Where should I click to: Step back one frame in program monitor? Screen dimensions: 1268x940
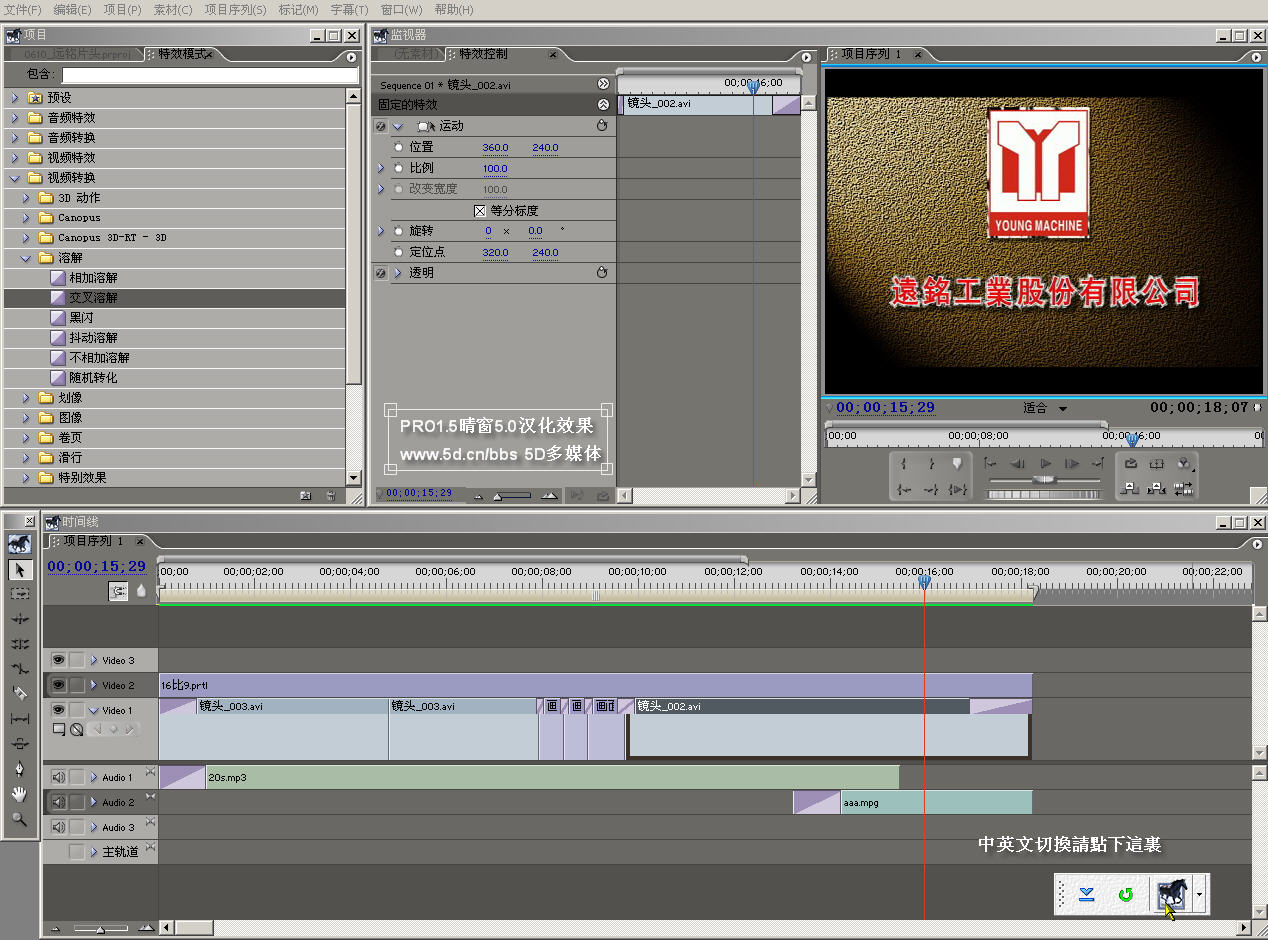1018,464
